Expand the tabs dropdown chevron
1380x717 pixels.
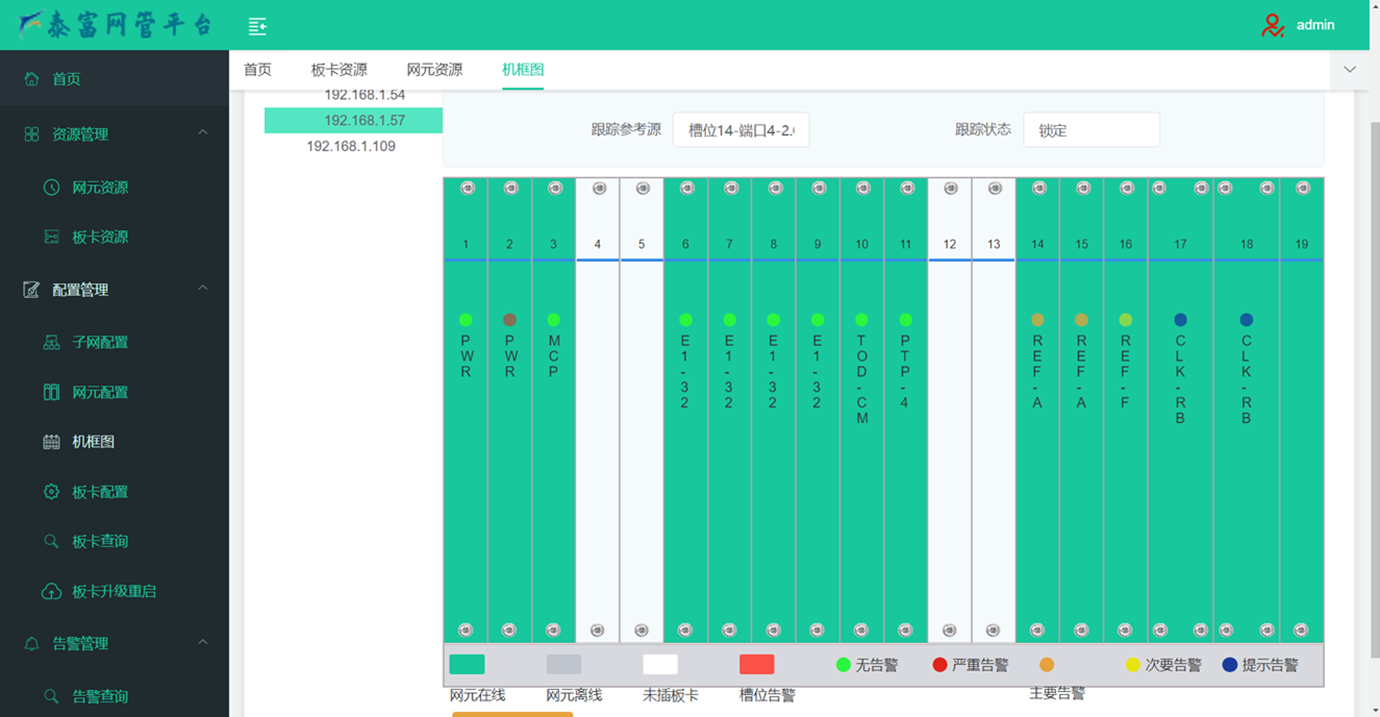(1350, 70)
